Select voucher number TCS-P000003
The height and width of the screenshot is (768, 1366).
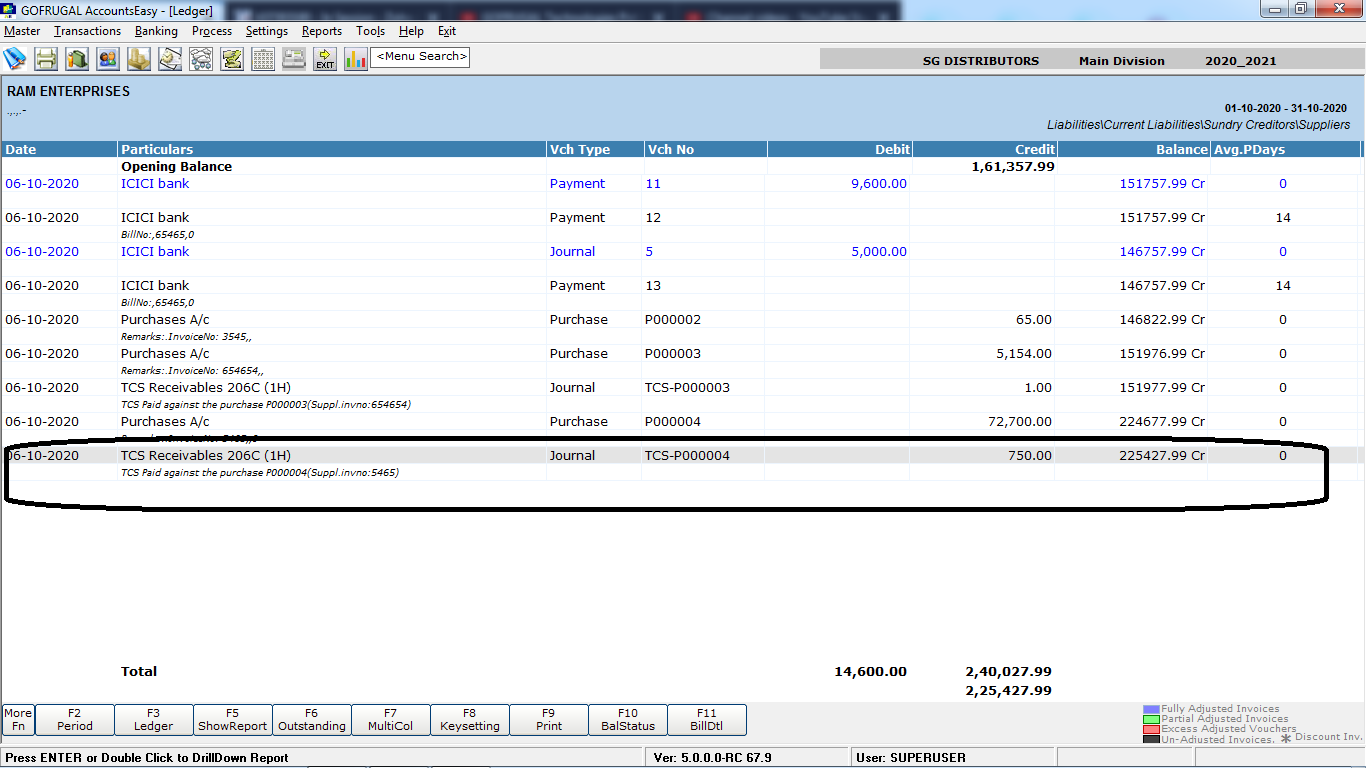tap(688, 388)
